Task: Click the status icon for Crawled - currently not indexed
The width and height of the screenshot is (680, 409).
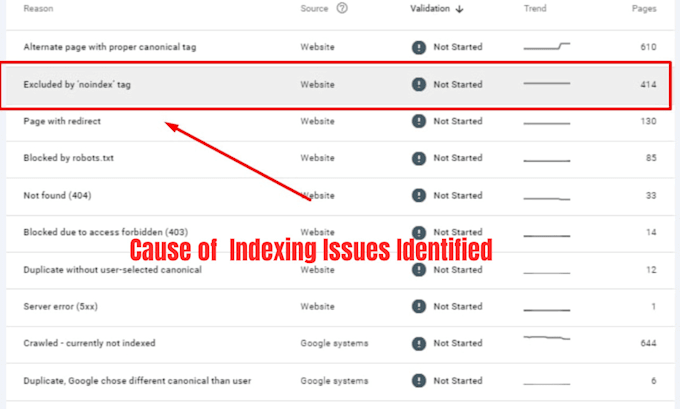Action: (x=418, y=344)
